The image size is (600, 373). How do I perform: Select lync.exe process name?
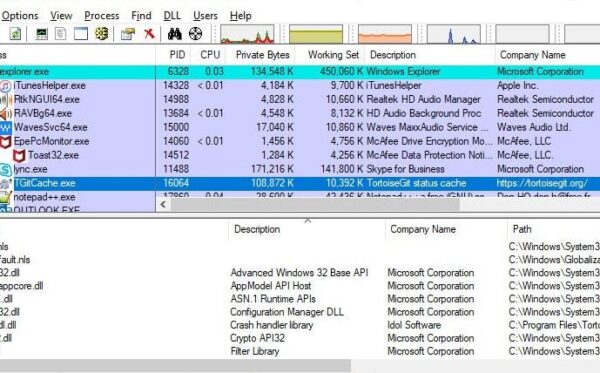[30, 169]
